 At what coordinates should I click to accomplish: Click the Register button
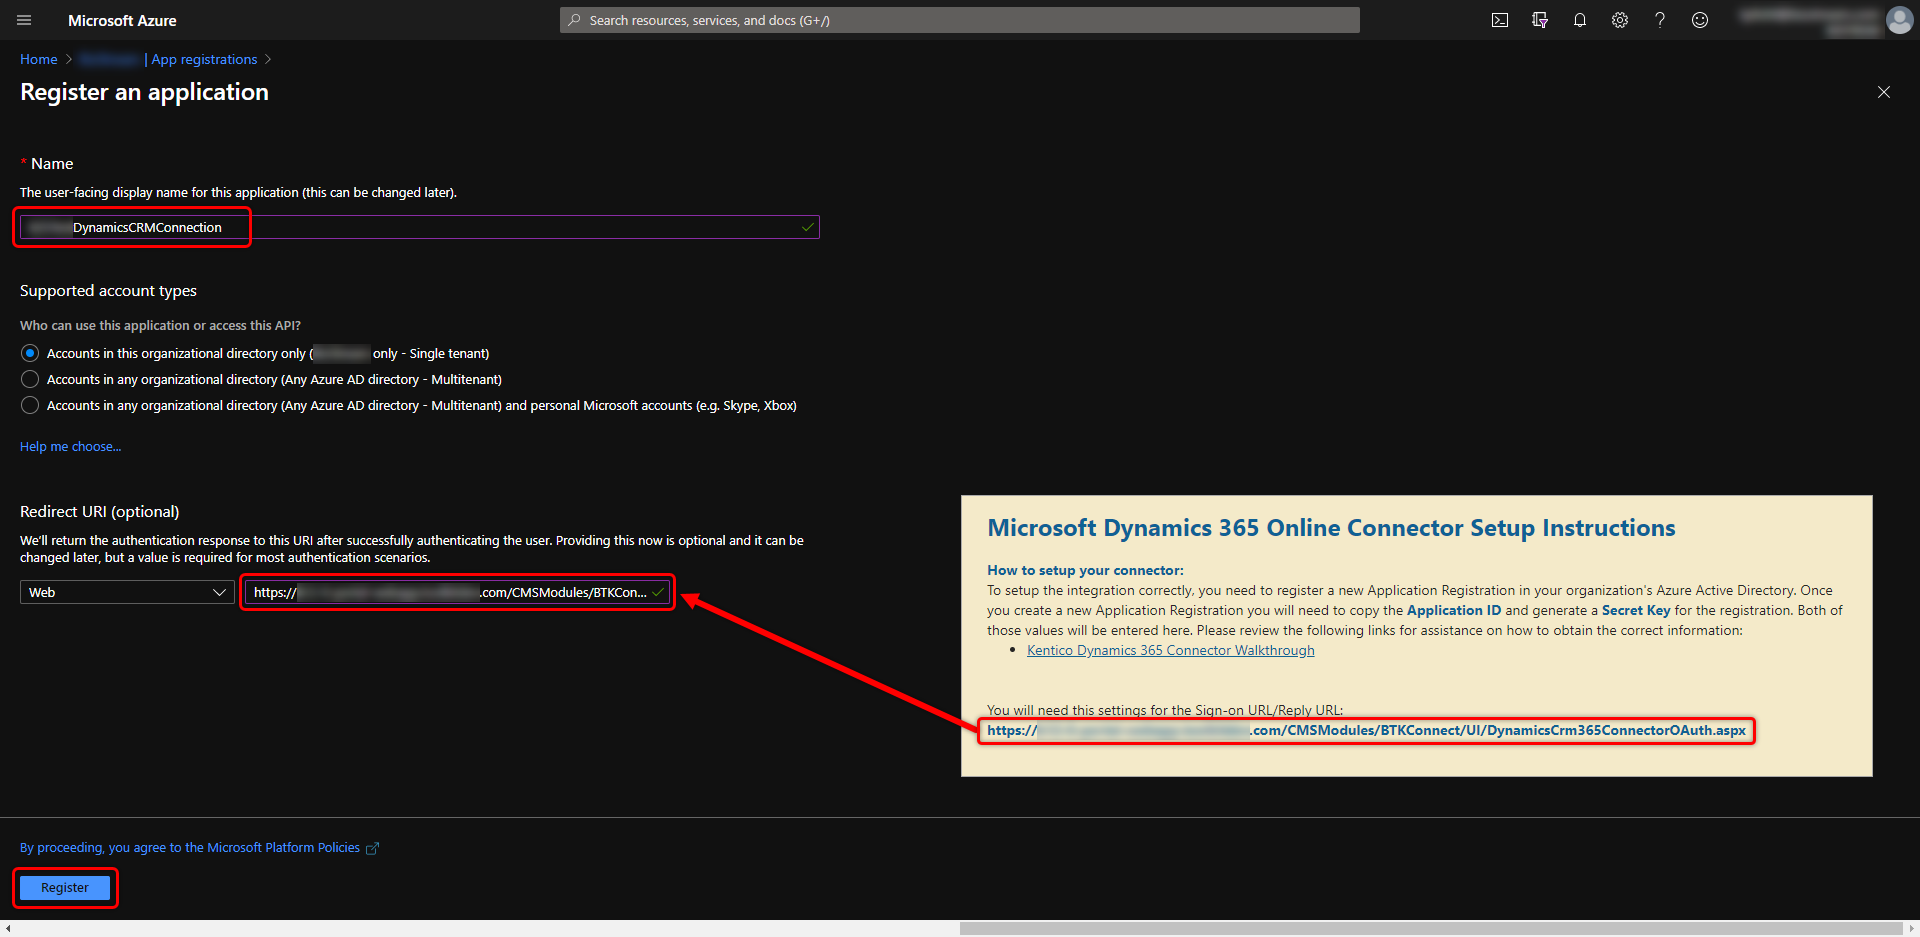65,888
